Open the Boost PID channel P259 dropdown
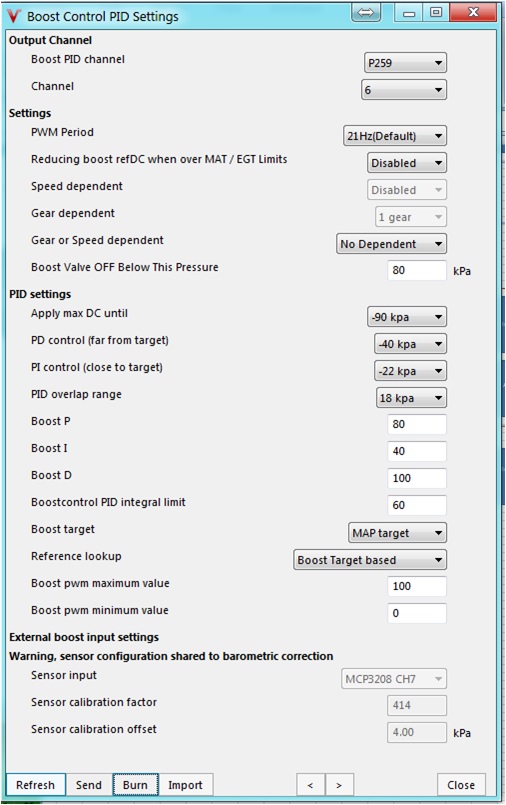The image size is (506, 805). tap(405, 63)
